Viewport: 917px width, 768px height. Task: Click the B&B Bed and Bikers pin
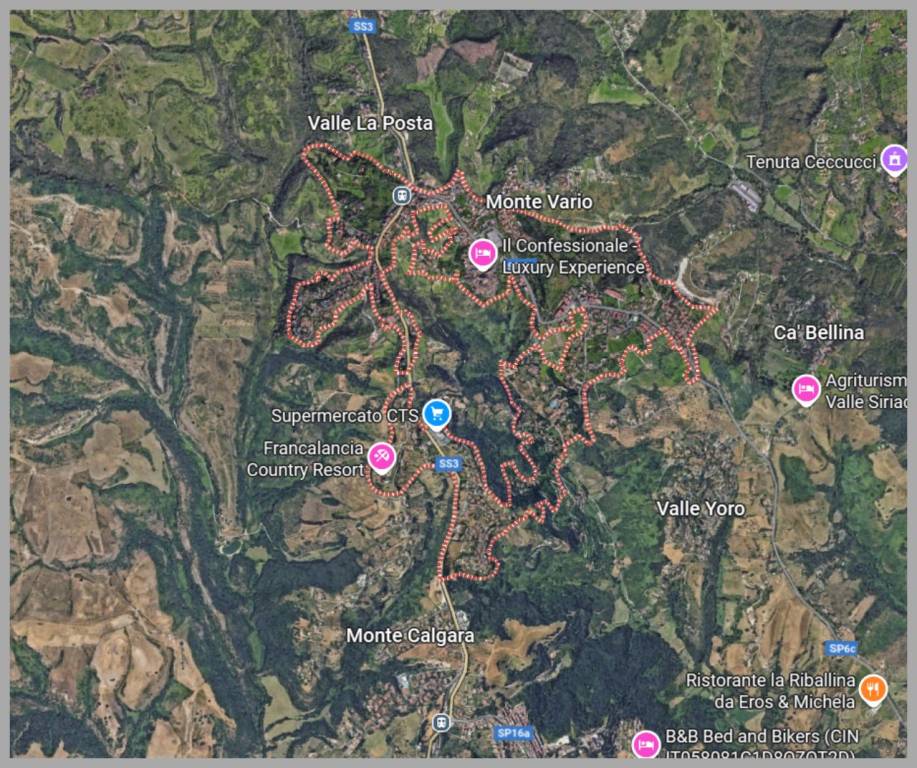click(x=646, y=744)
